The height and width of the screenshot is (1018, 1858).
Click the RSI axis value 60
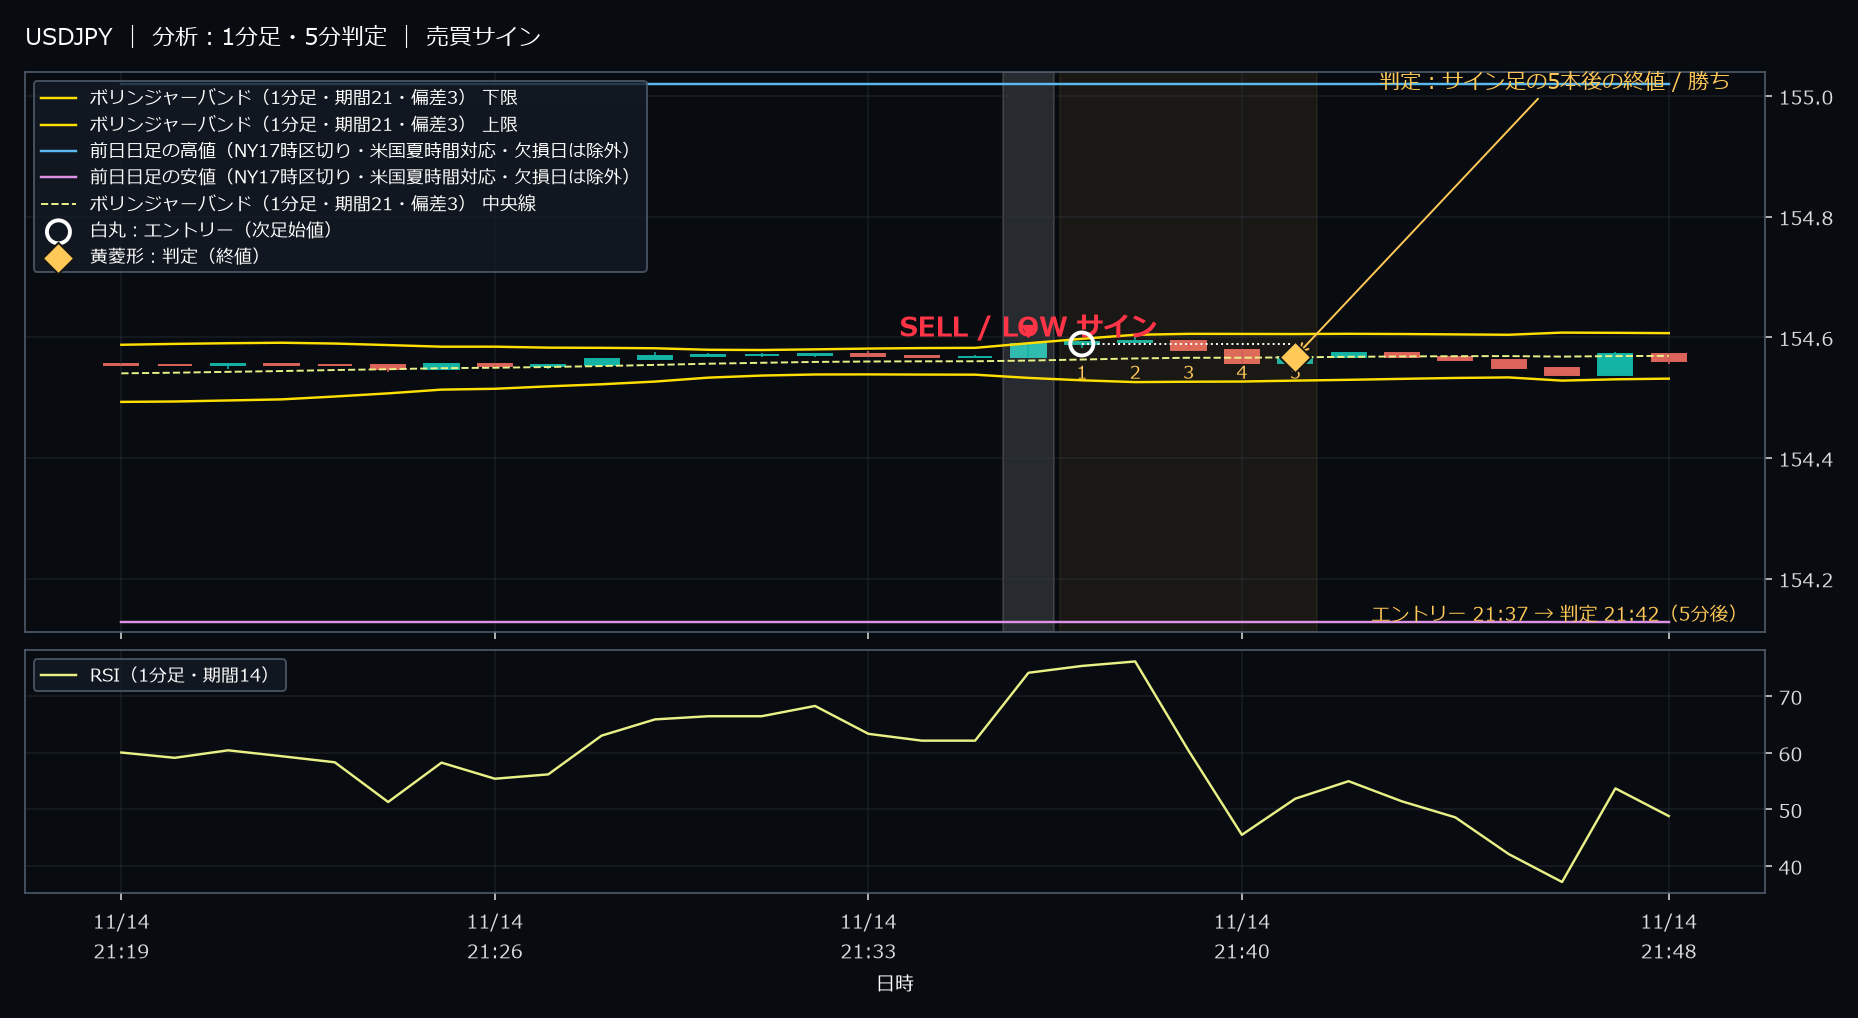(x=1790, y=755)
